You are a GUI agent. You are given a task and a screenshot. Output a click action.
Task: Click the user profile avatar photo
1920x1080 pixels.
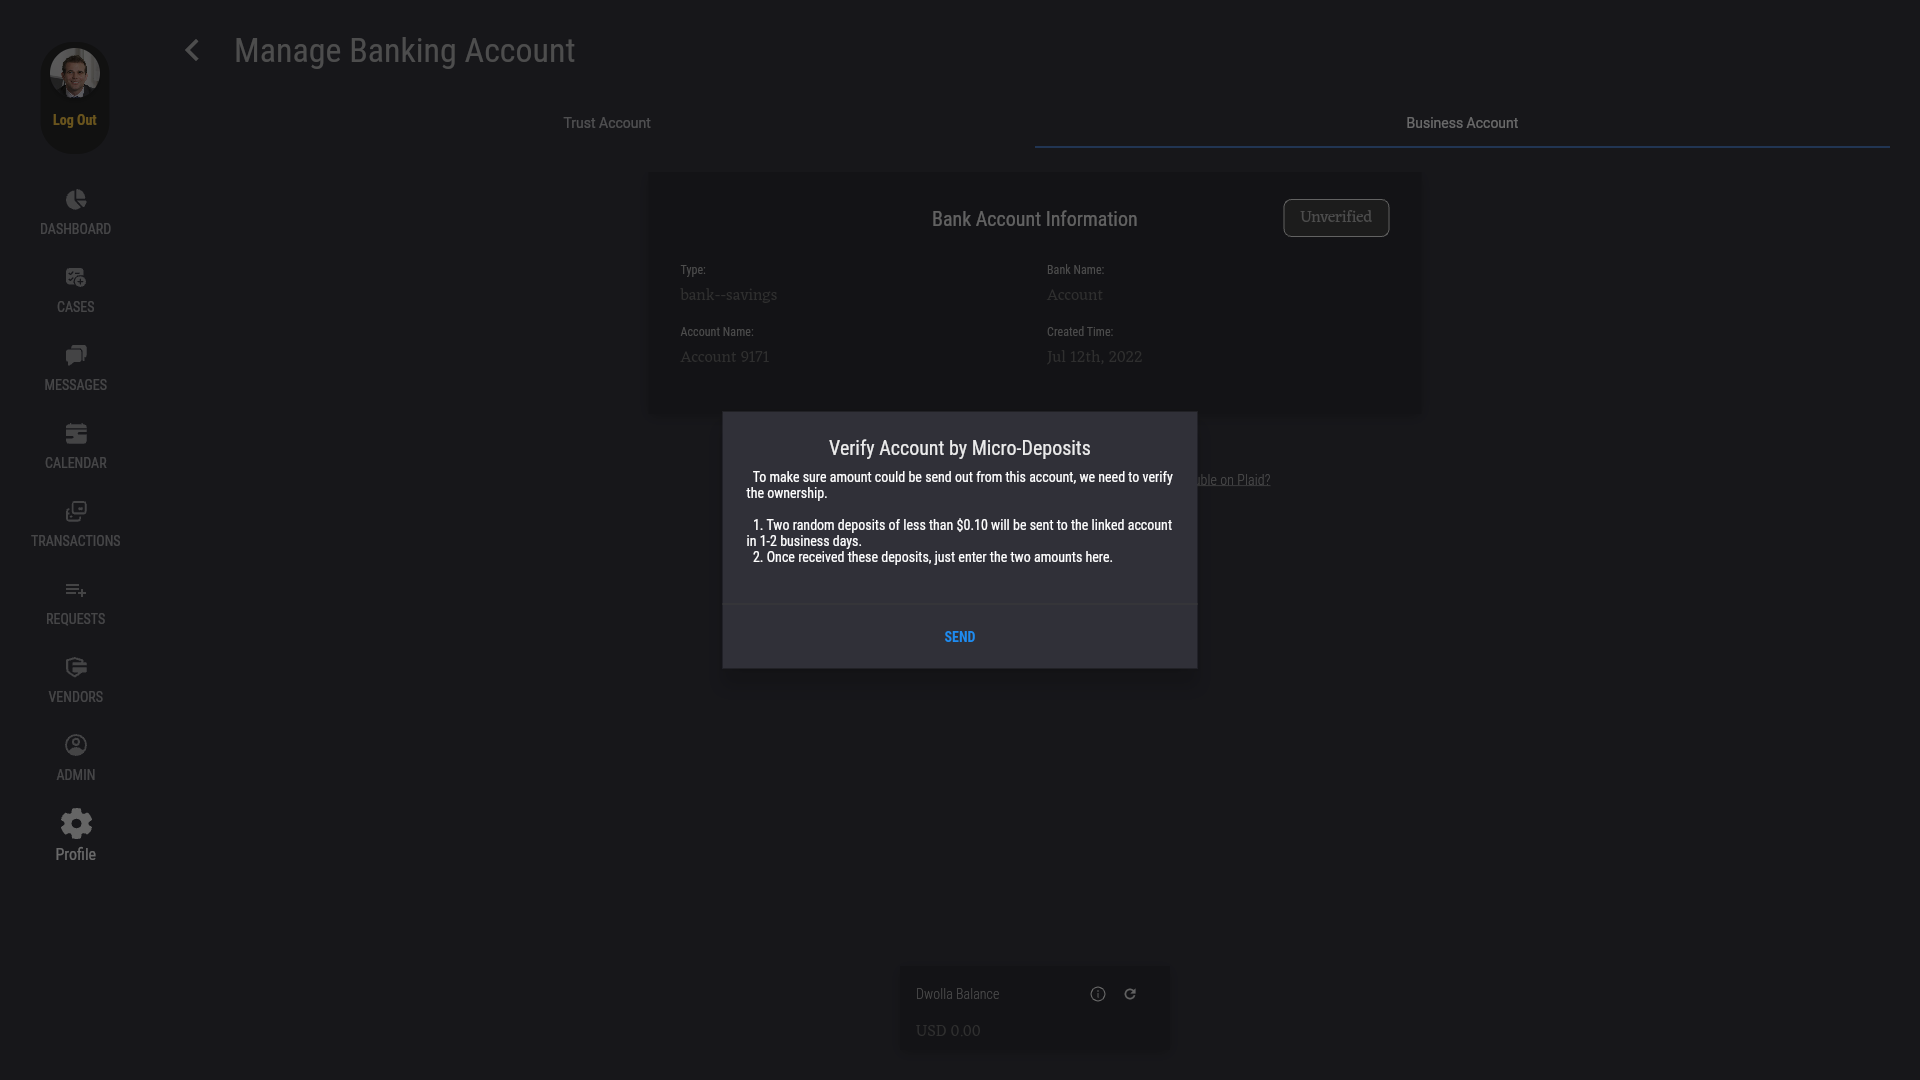pos(75,73)
